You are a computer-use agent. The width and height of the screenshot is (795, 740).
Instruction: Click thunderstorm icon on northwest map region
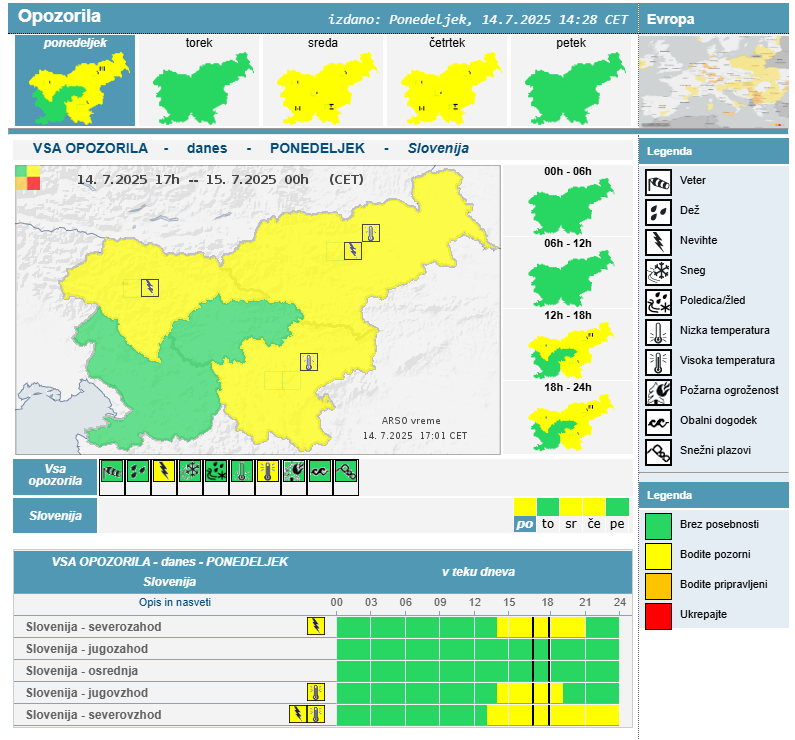click(150, 288)
